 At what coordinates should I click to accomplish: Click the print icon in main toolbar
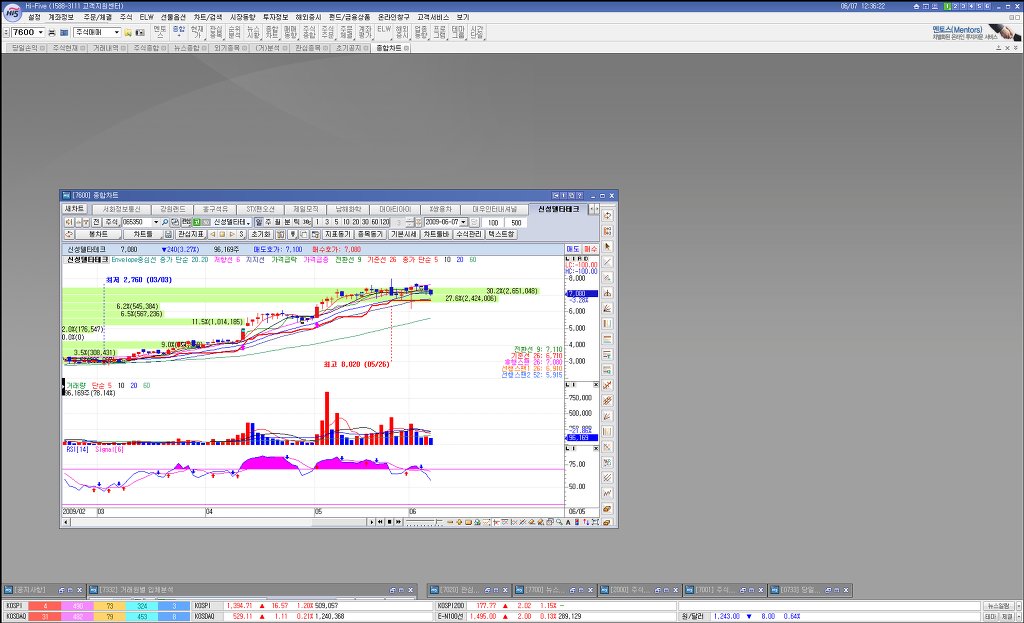tap(52, 32)
